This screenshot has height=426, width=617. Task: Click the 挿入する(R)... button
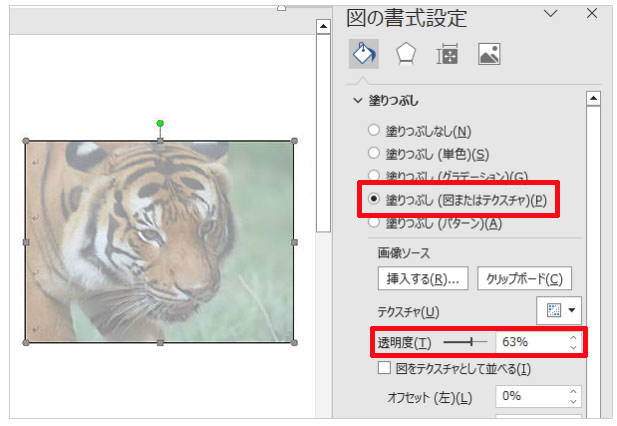click(423, 278)
